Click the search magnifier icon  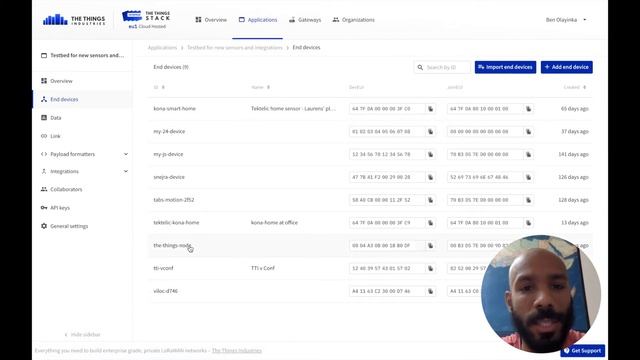click(420, 67)
